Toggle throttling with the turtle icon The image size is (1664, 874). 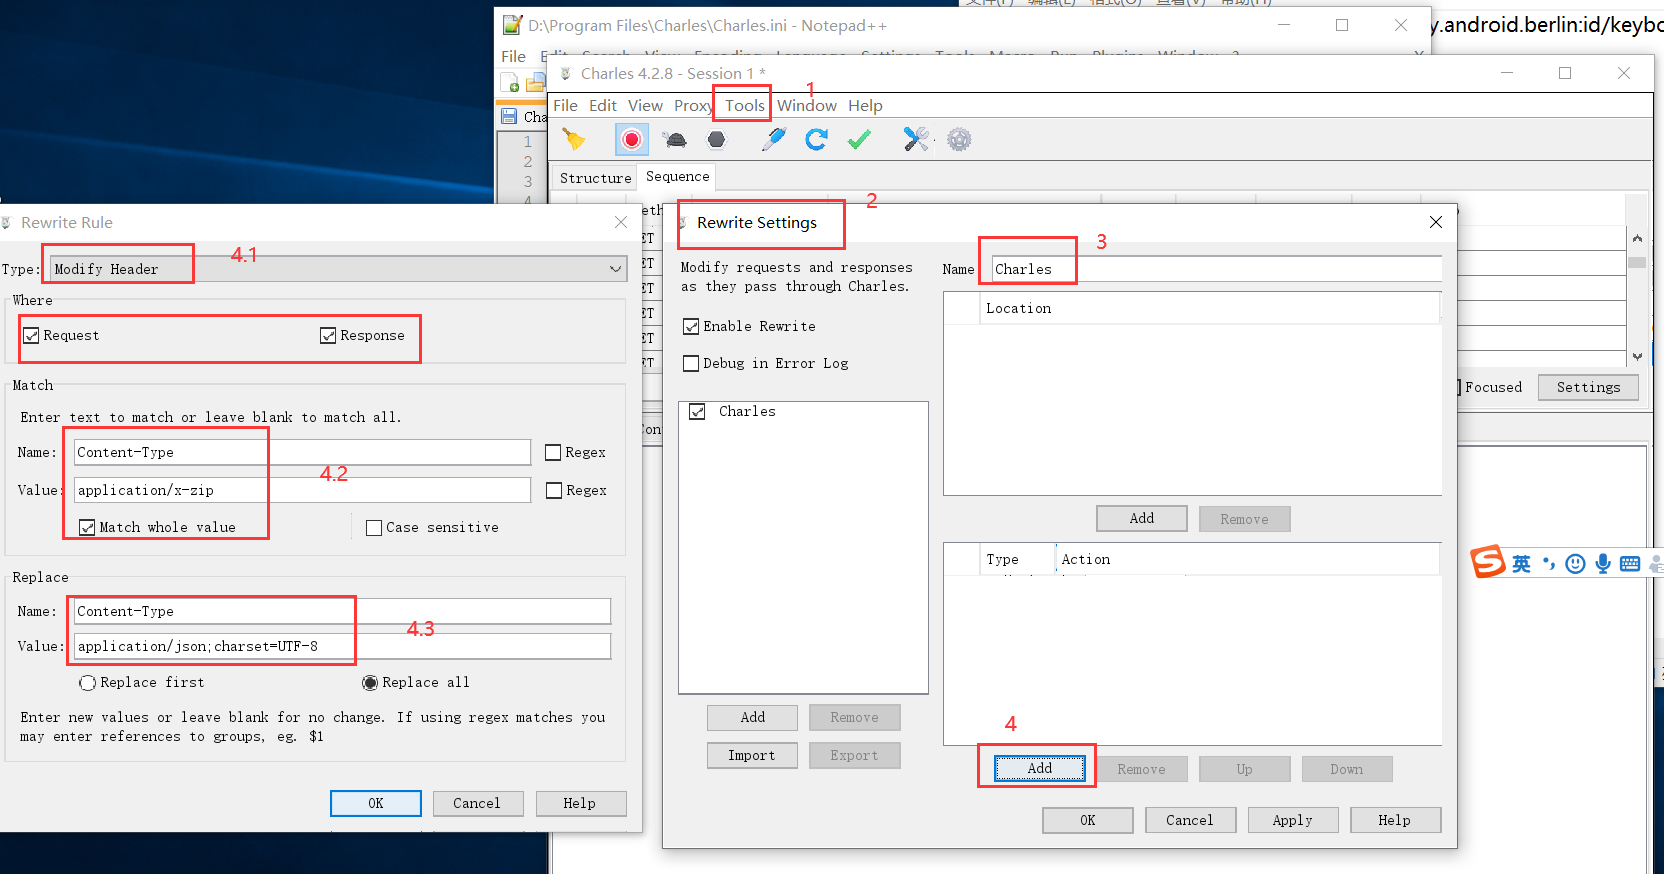pyautogui.click(x=675, y=139)
